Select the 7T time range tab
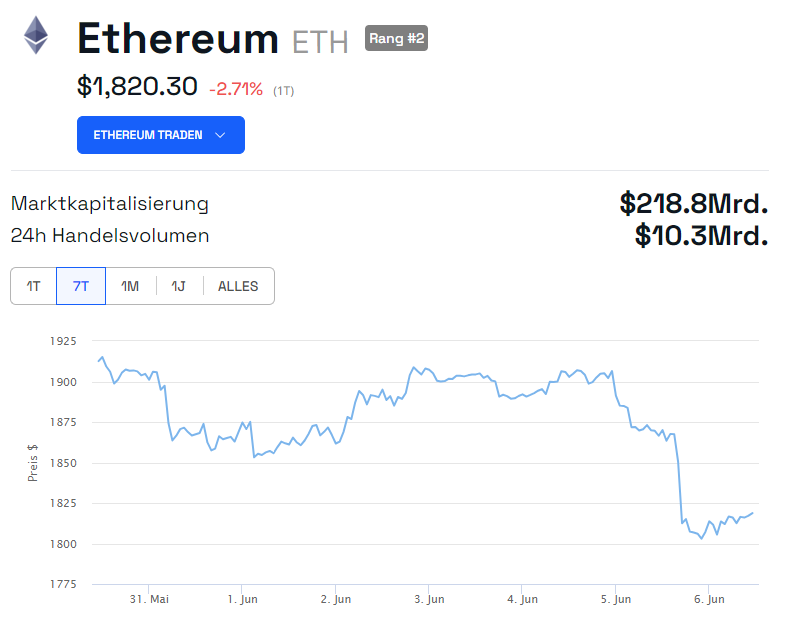This screenshot has height=620, width=800. pyautogui.click(x=80, y=286)
